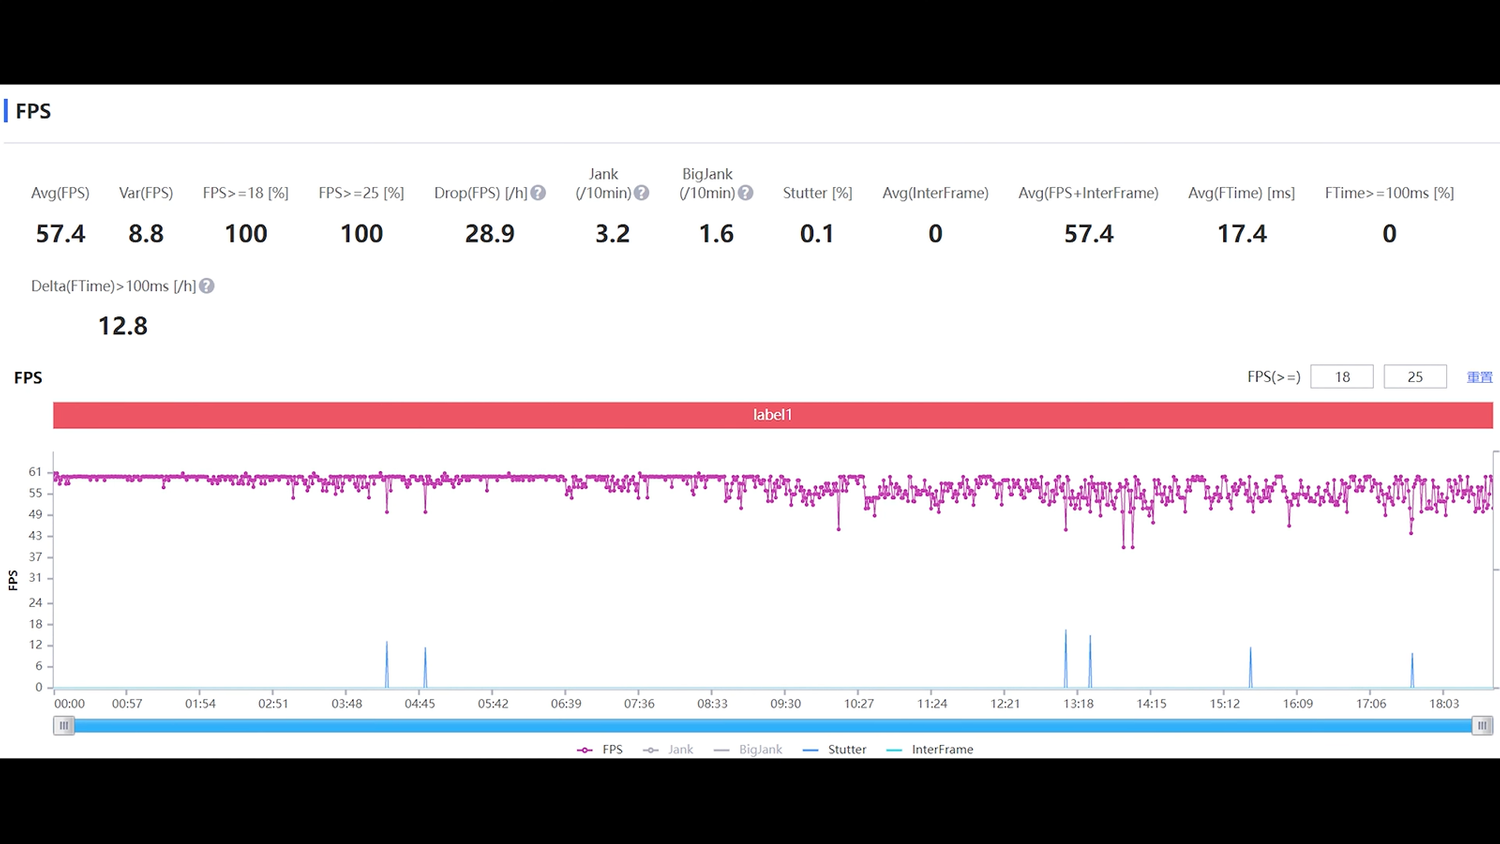Toggle InterFrame series in chart legend
The image size is (1500, 844).
click(x=930, y=749)
